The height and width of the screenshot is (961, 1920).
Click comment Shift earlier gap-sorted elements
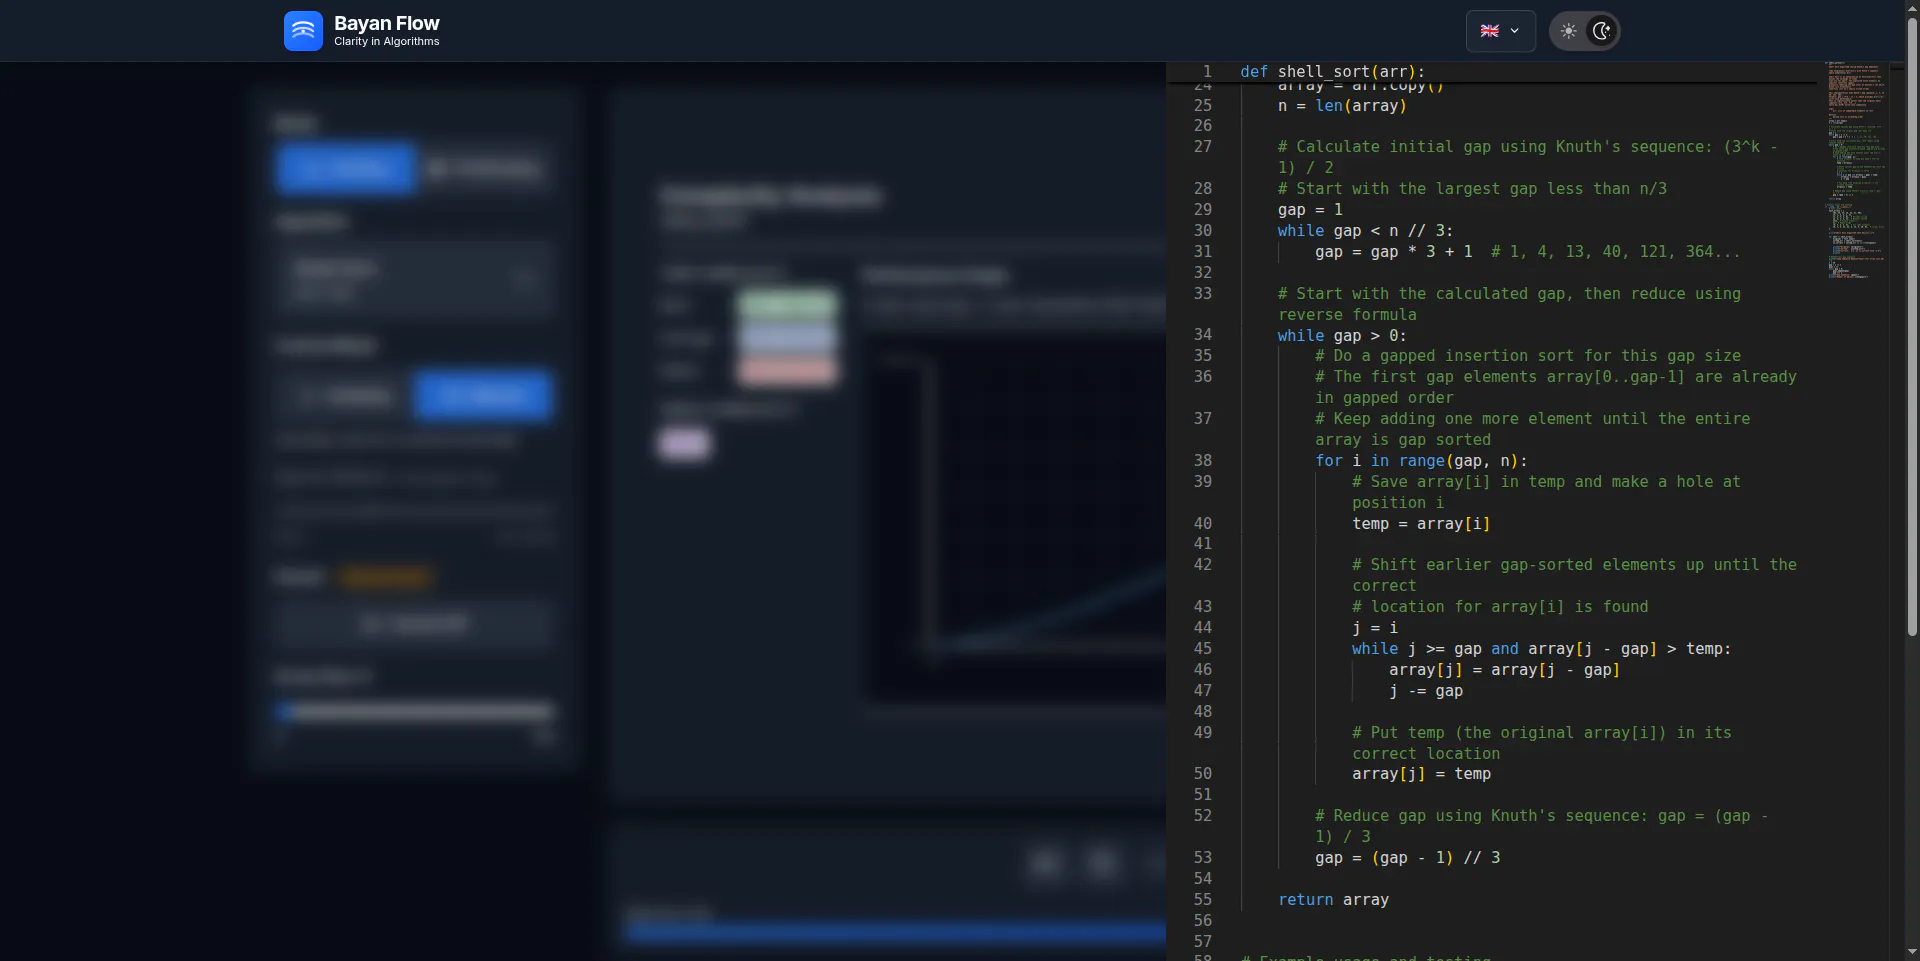1574,575
